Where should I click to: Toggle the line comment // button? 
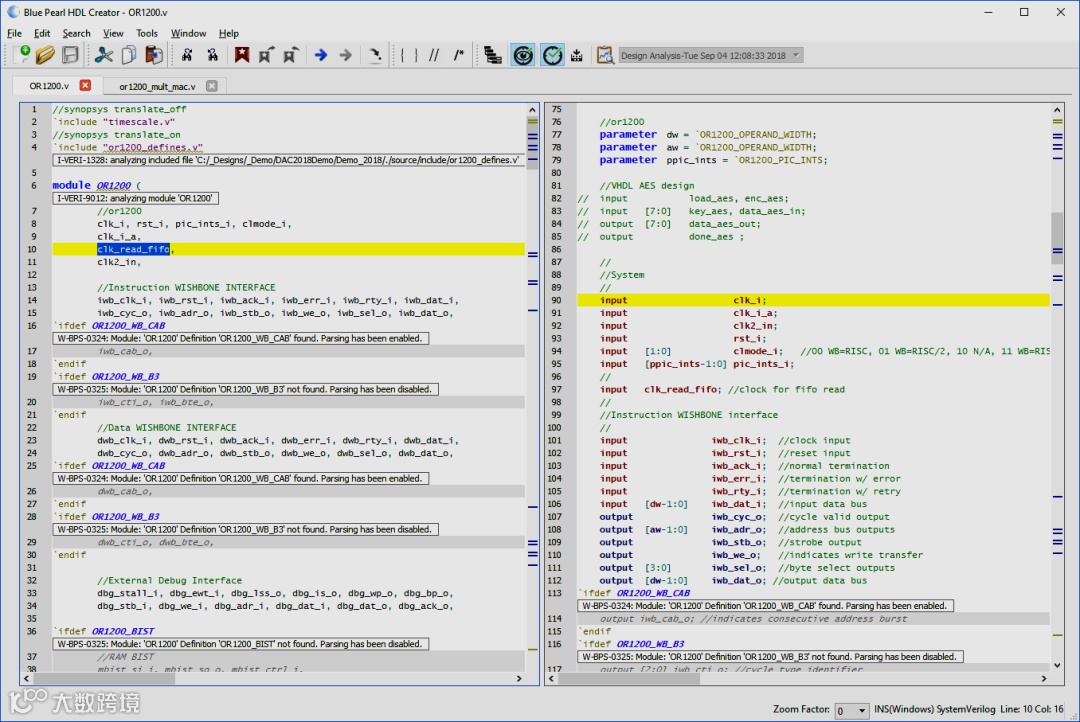434,56
